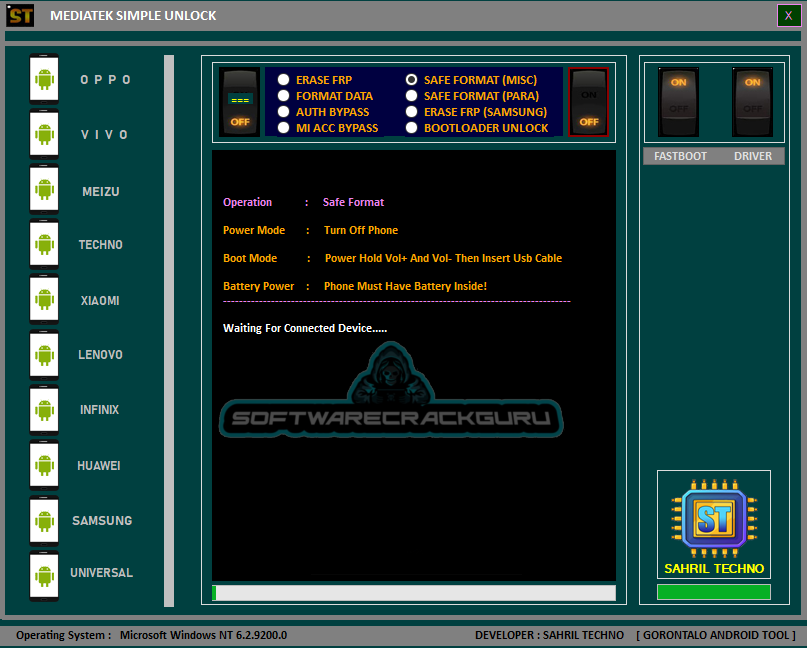Click the green bar under Sahril Techno logo
Screen dimensions: 807x648
pos(714,592)
